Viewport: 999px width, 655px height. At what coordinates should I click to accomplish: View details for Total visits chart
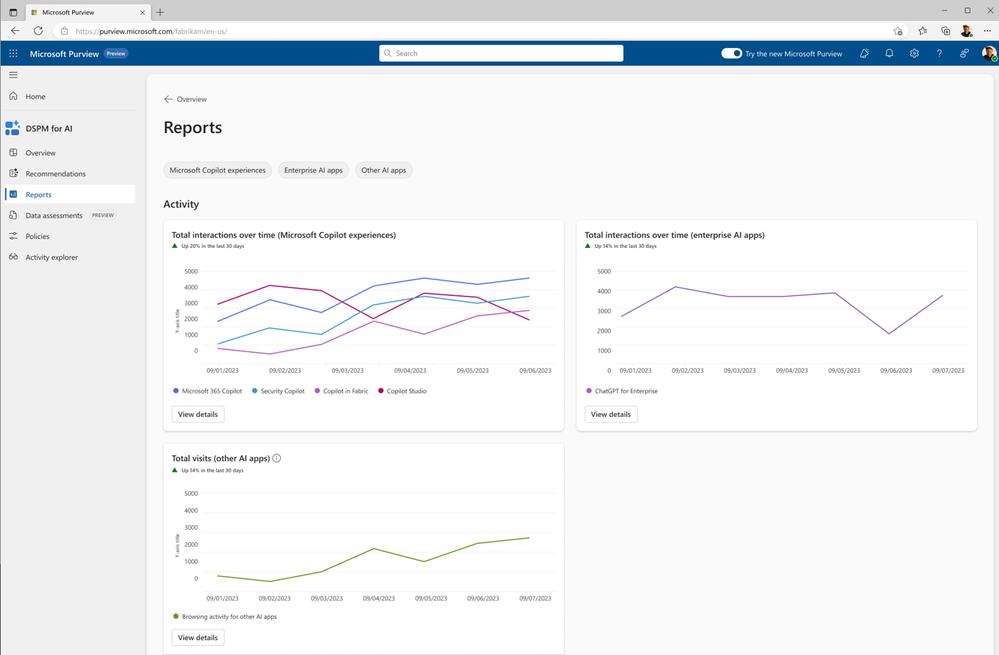pyautogui.click(x=198, y=637)
